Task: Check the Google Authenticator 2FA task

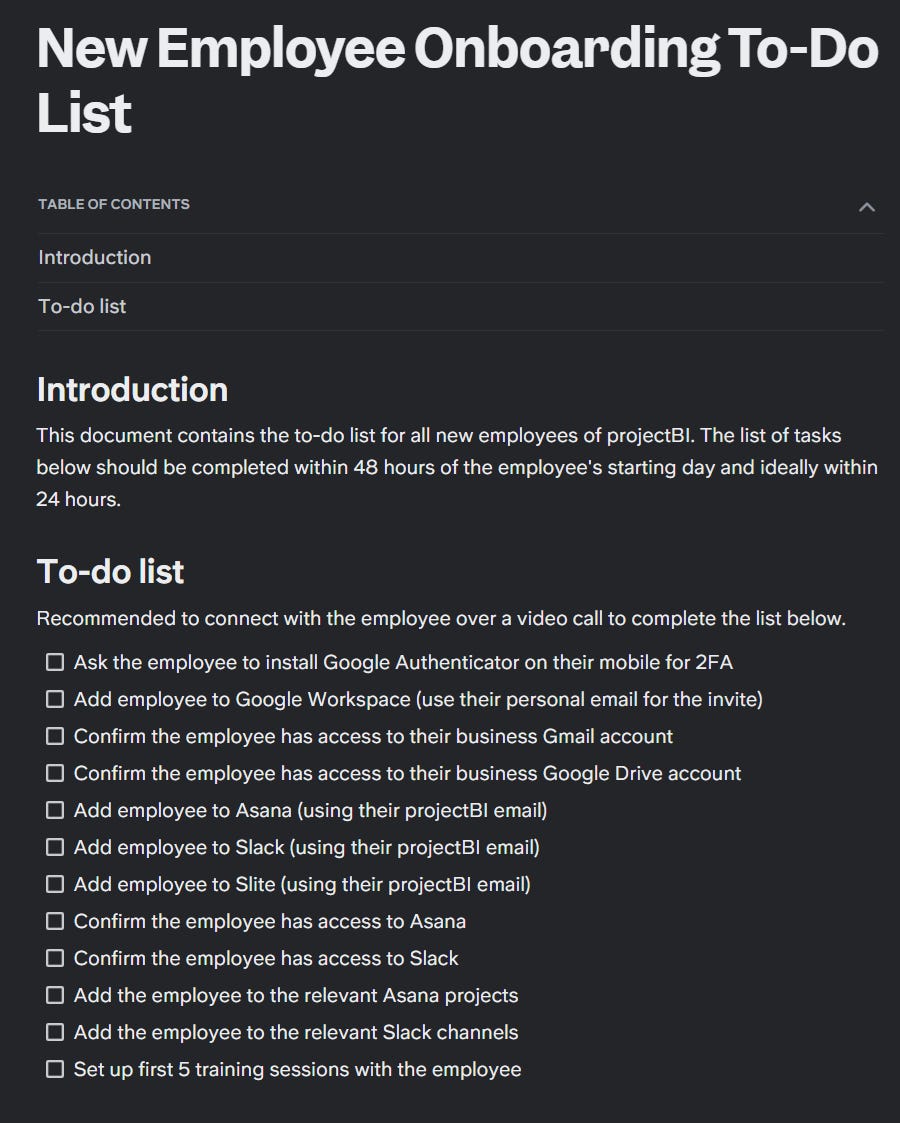Action: tap(55, 662)
